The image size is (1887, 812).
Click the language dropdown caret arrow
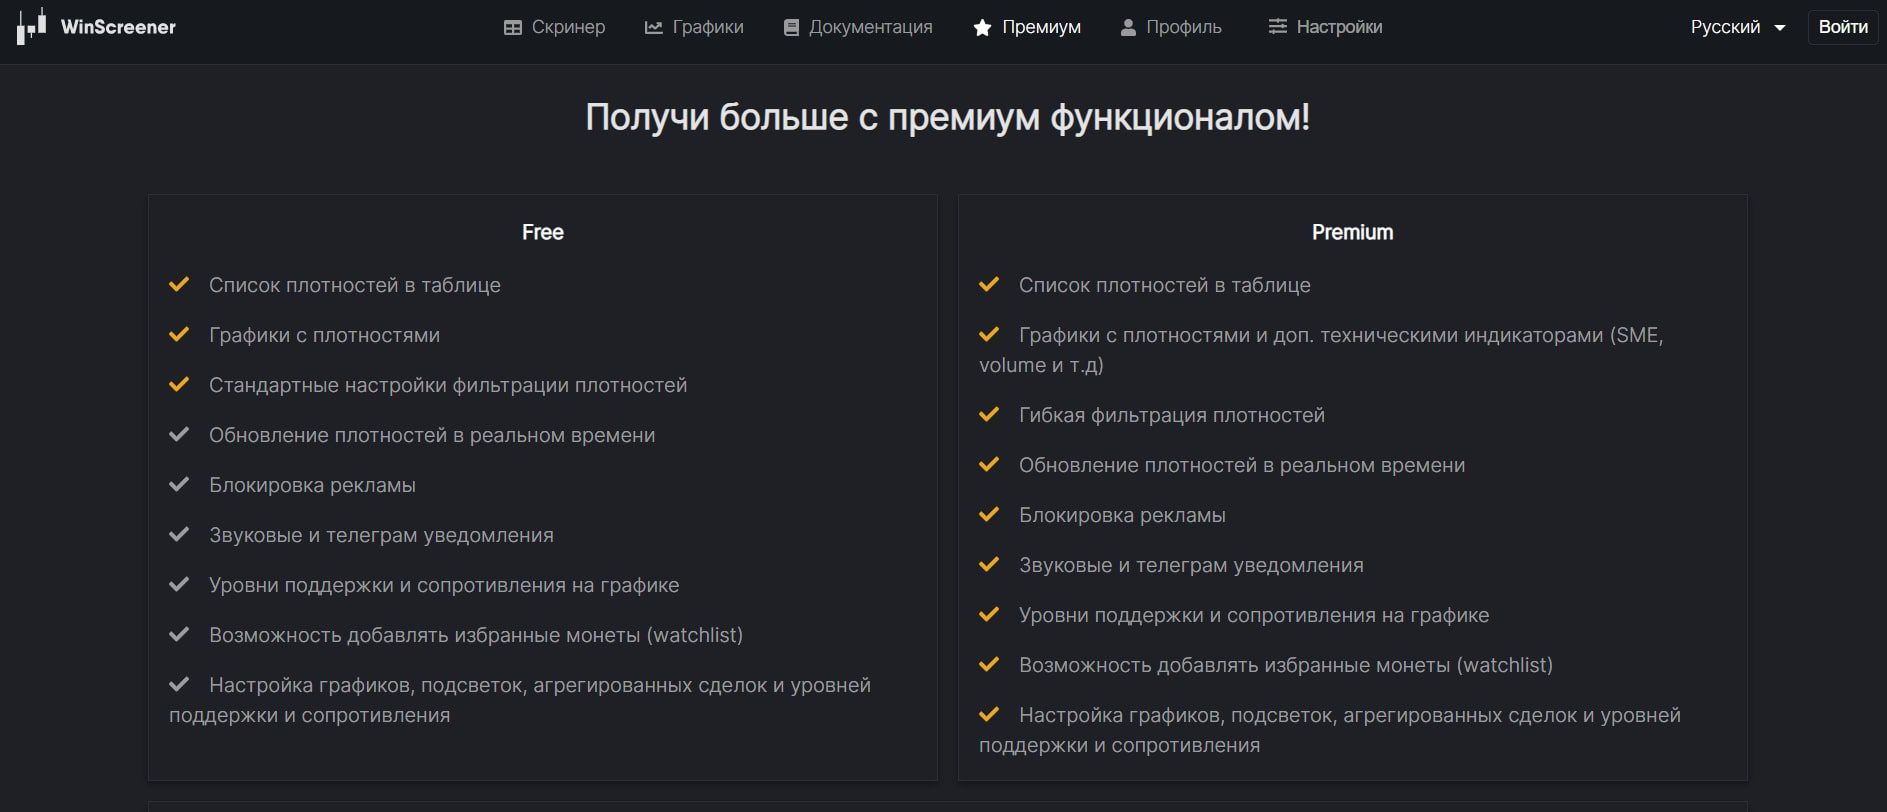(1780, 28)
